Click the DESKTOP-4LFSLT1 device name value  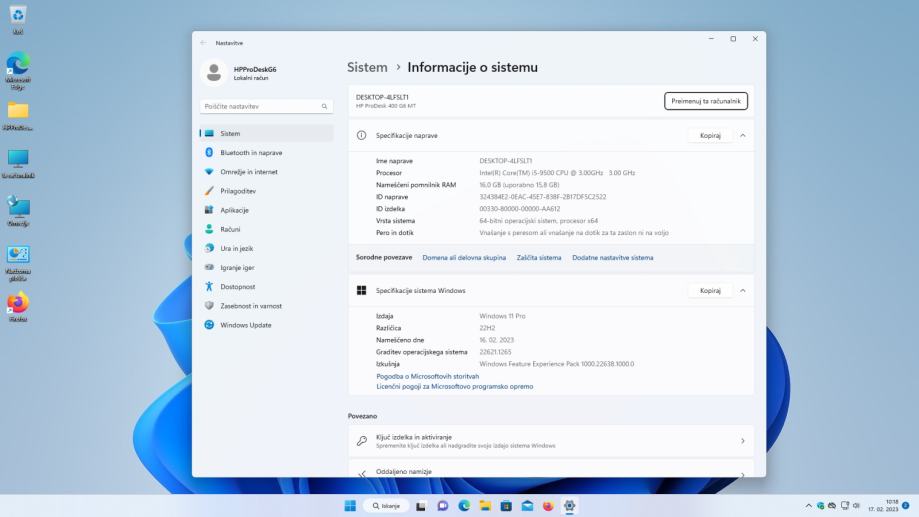click(x=505, y=161)
